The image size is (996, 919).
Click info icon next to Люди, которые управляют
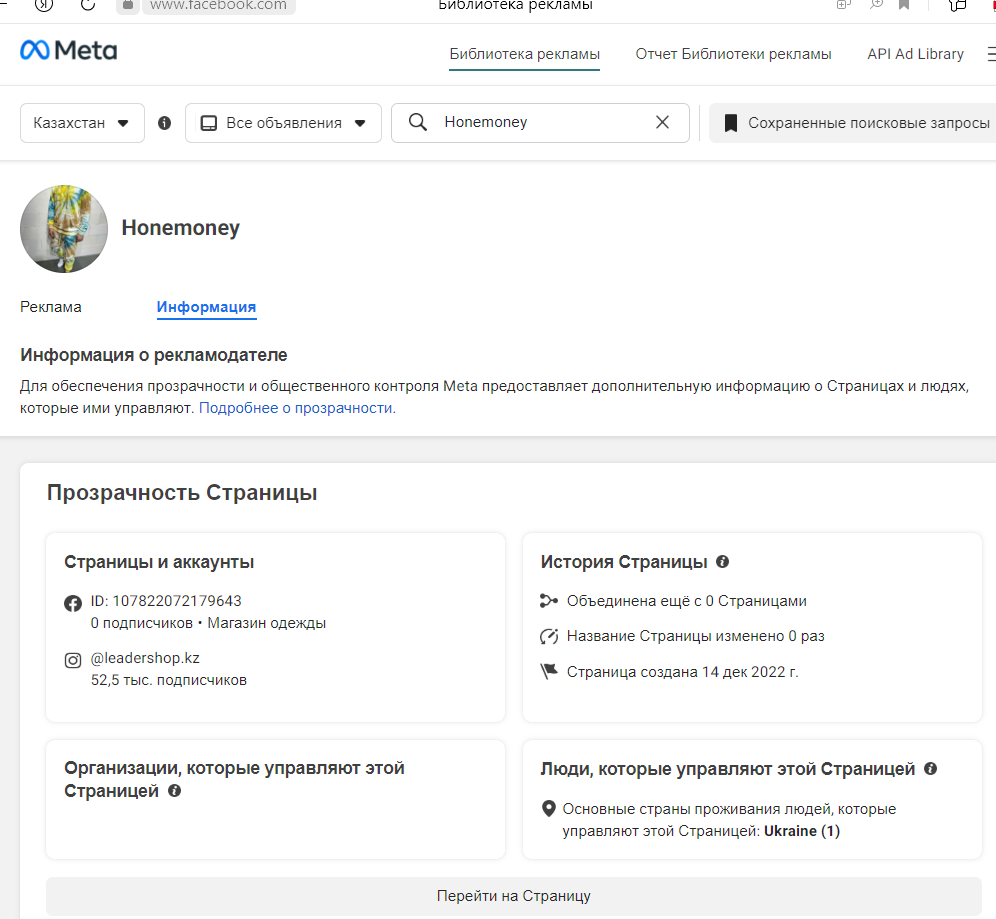pyautogui.click(x=930, y=769)
